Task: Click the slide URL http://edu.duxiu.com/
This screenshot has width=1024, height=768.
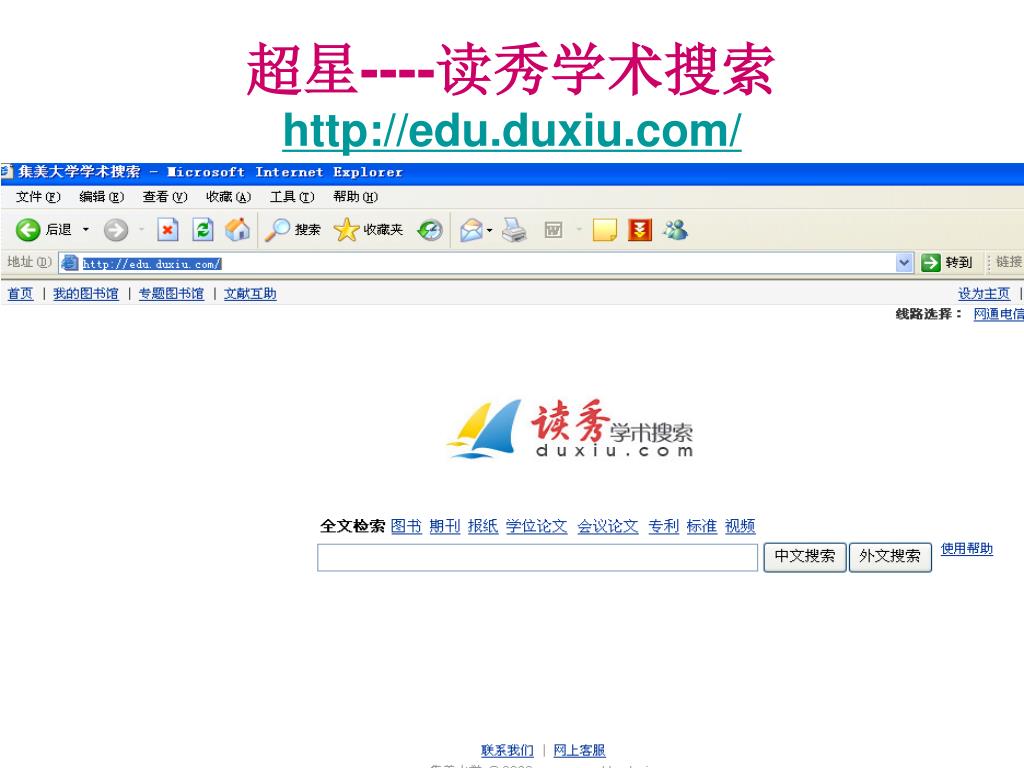Action: 512,131
